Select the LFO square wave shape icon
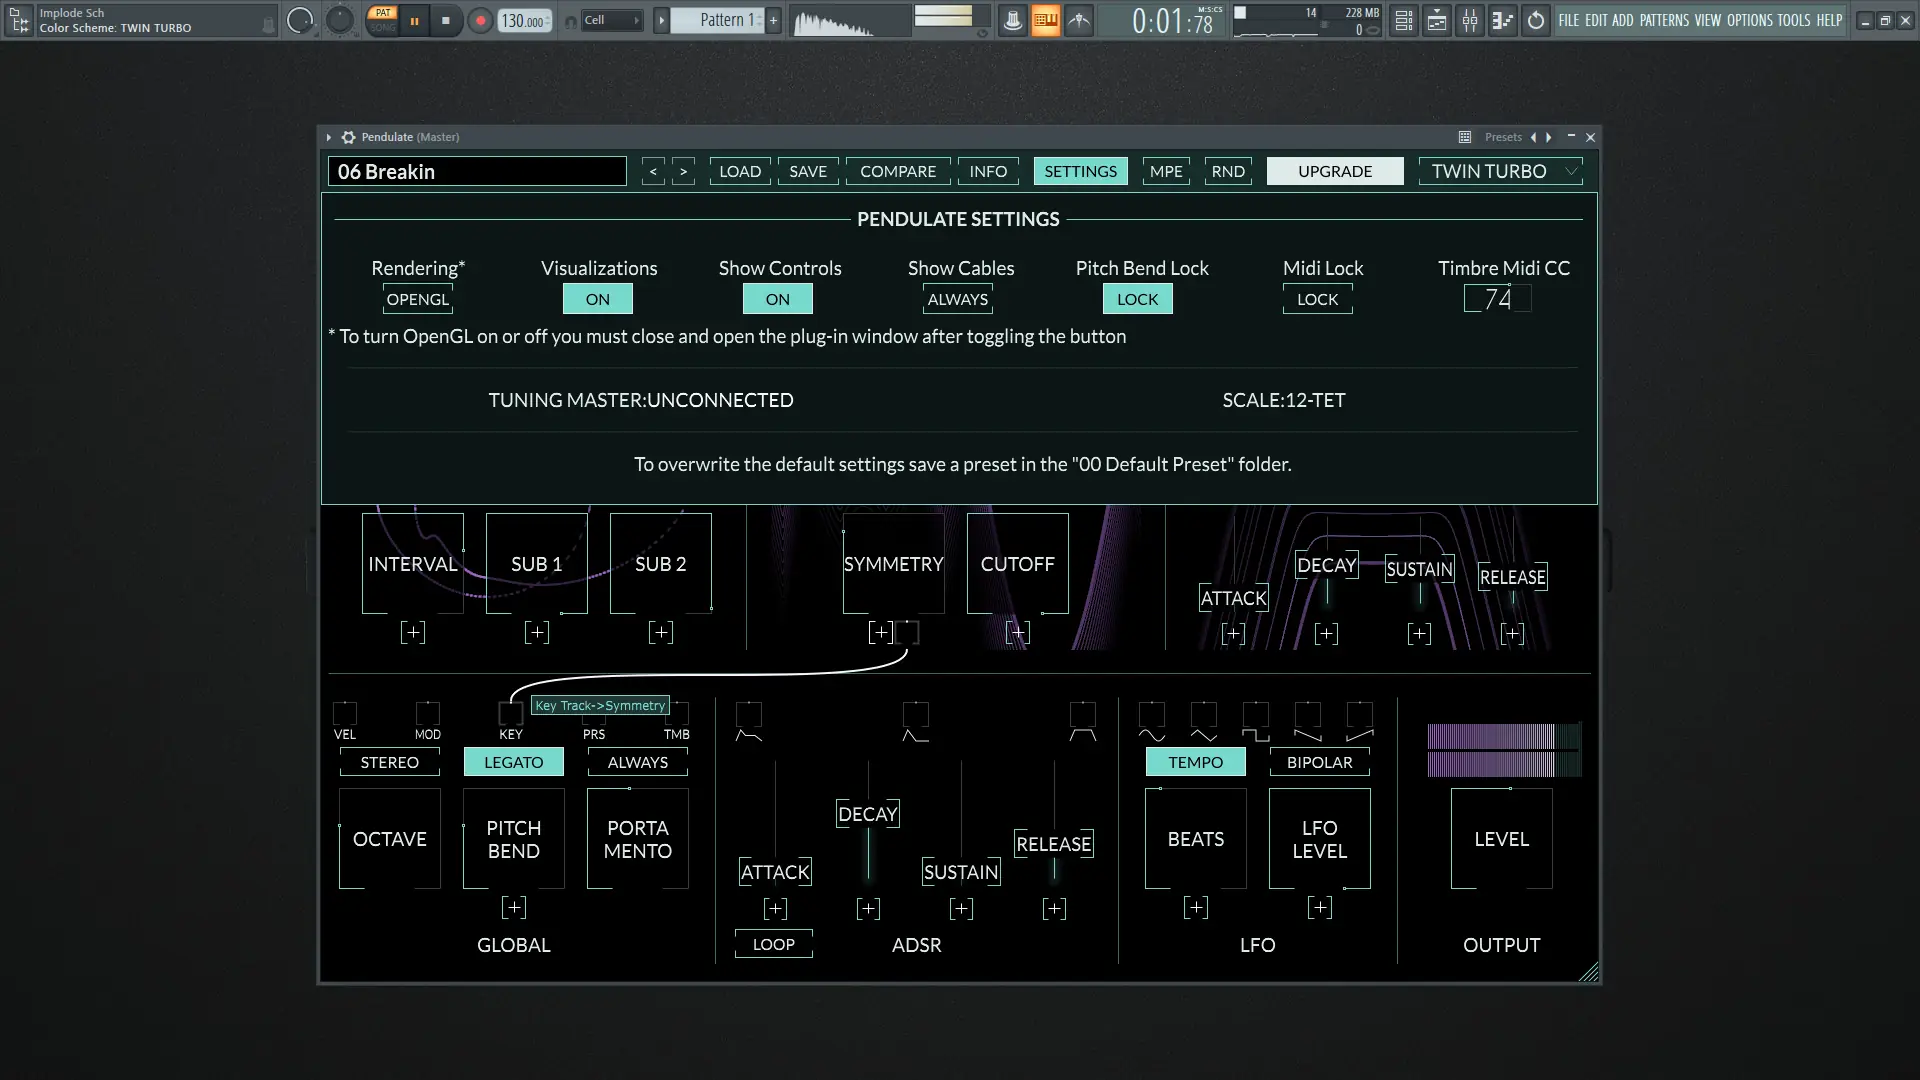This screenshot has height=1080, width=1920. pos(1255,735)
